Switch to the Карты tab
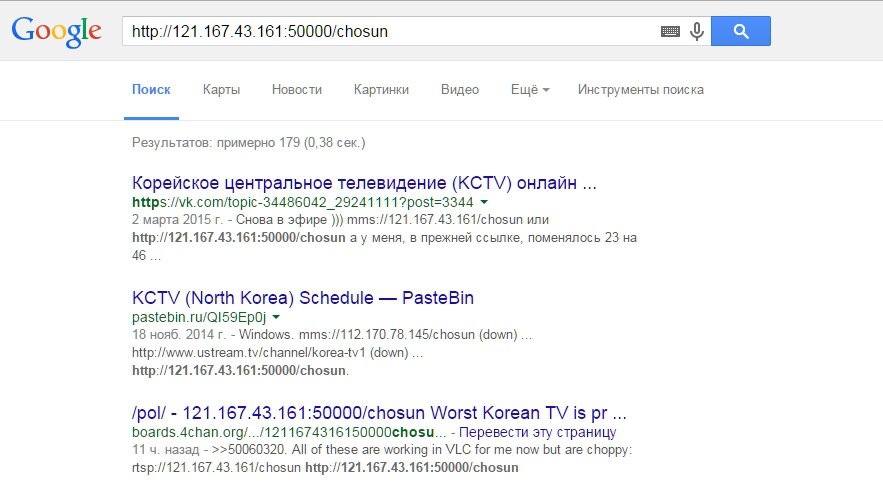 tap(221, 90)
